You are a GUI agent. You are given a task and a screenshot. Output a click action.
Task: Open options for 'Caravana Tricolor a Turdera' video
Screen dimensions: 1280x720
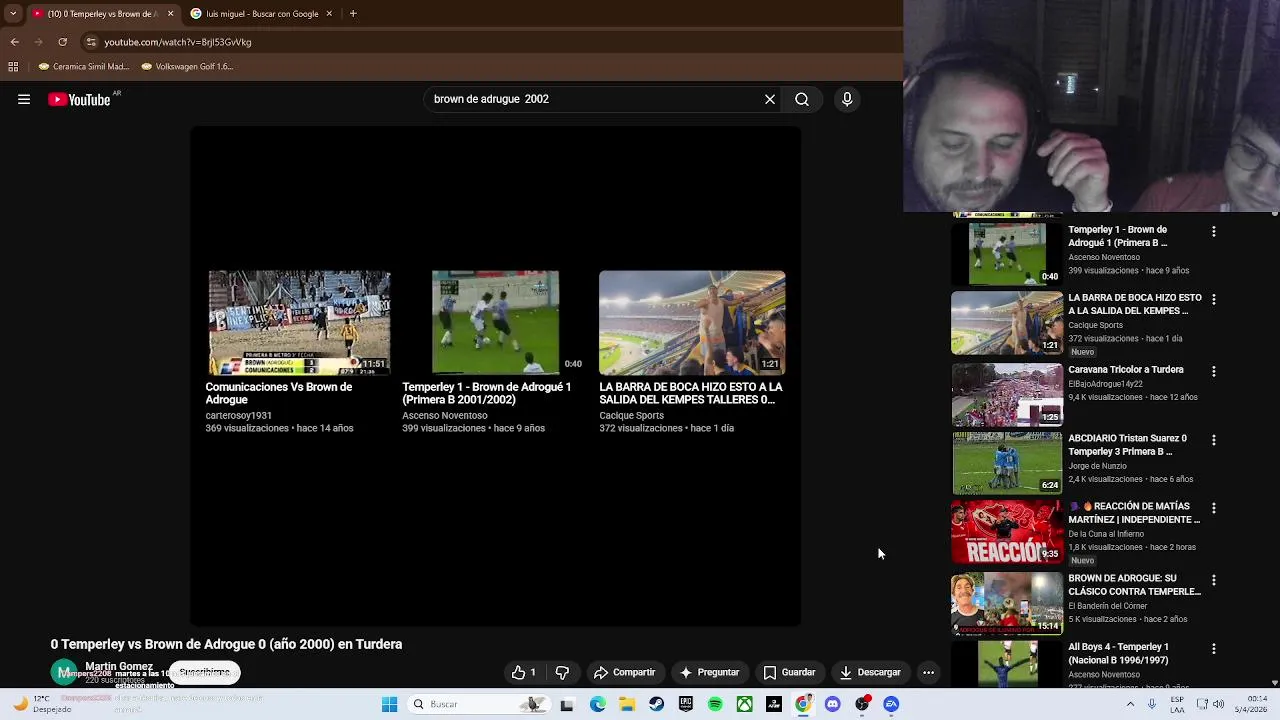tap(1214, 371)
